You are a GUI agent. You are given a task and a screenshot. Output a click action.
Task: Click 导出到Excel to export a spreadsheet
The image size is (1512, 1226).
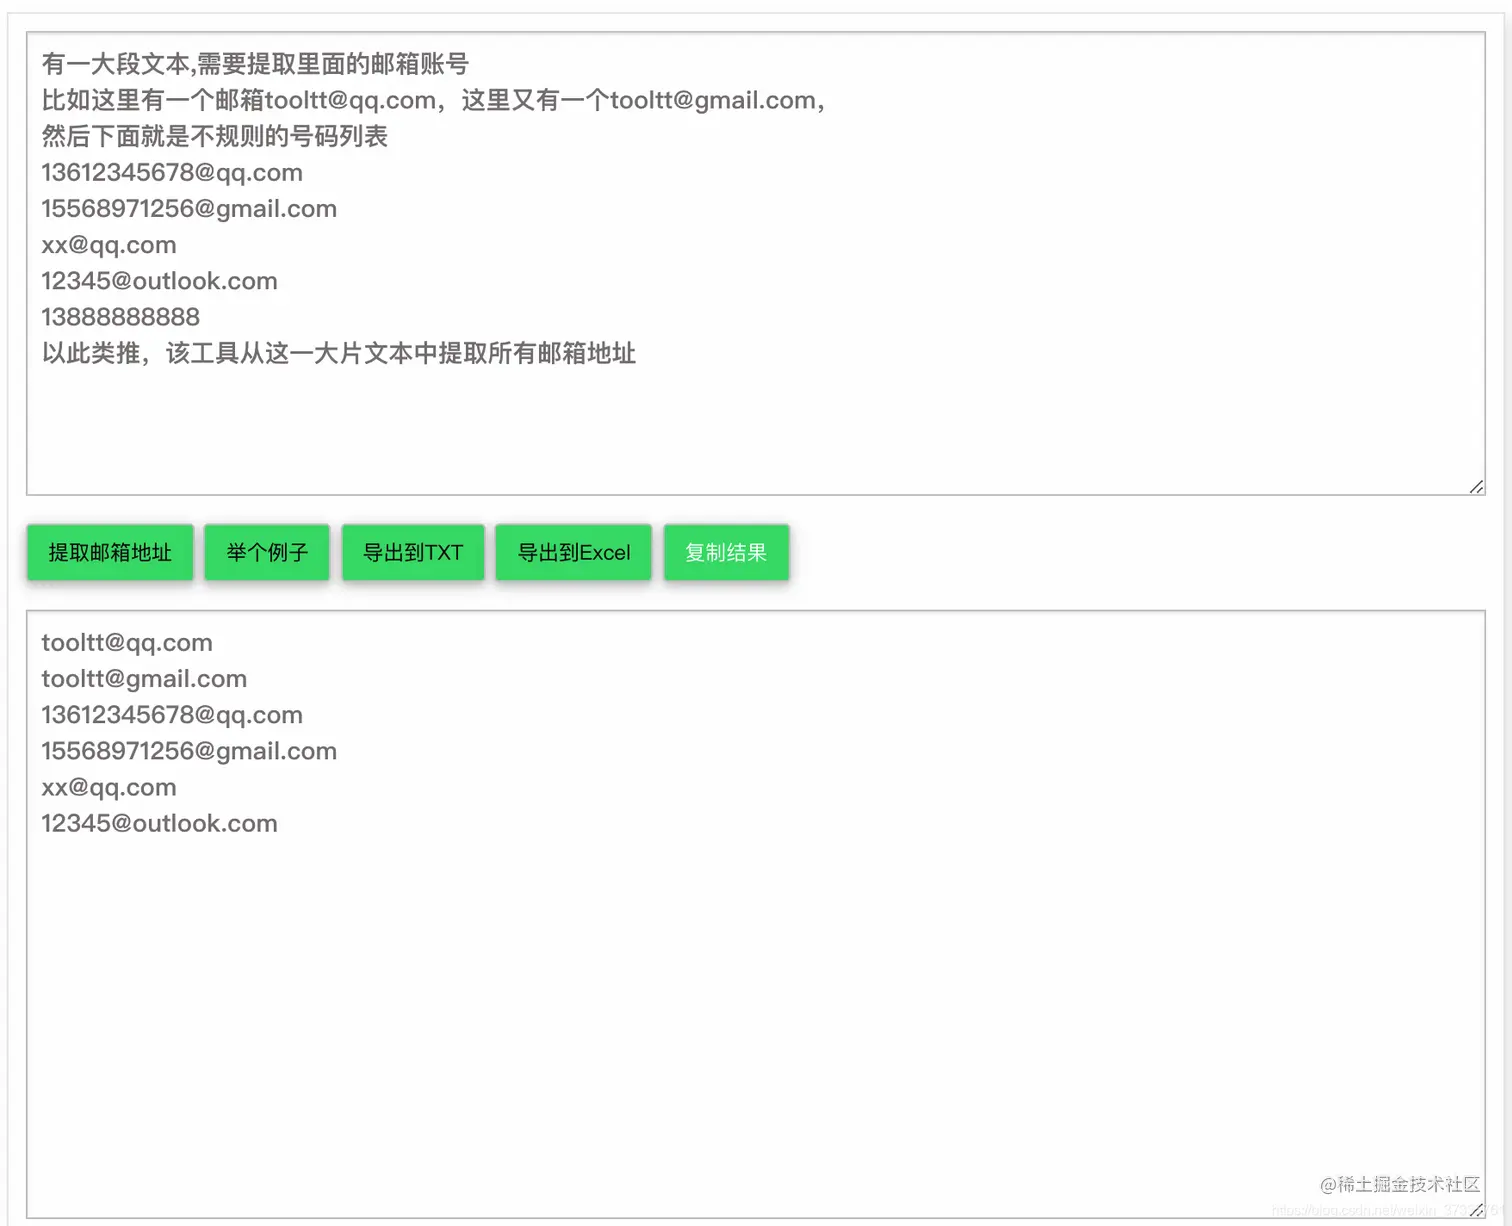click(573, 552)
